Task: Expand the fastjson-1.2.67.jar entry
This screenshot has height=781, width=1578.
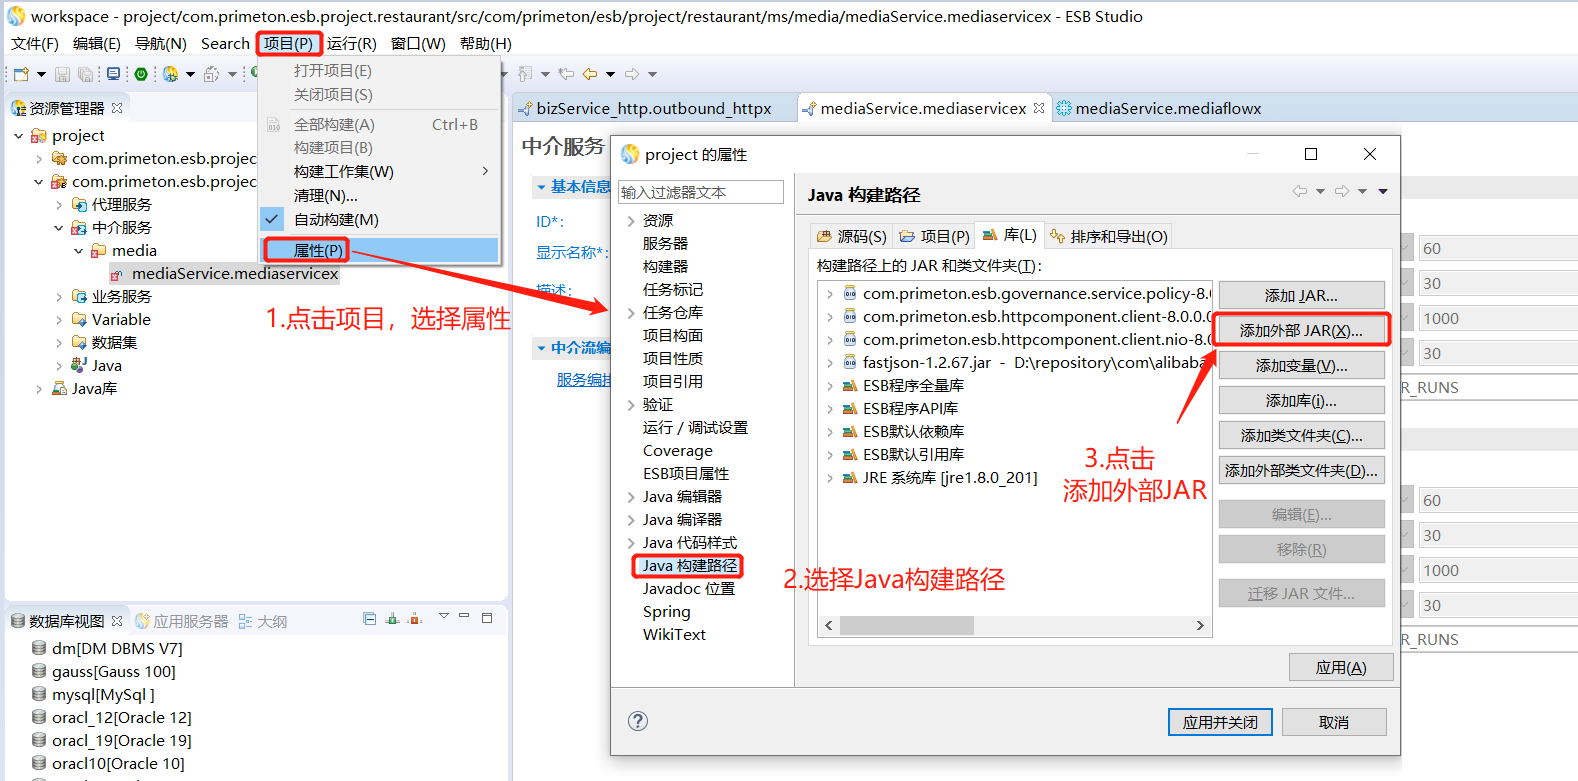Action: [830, 363]
